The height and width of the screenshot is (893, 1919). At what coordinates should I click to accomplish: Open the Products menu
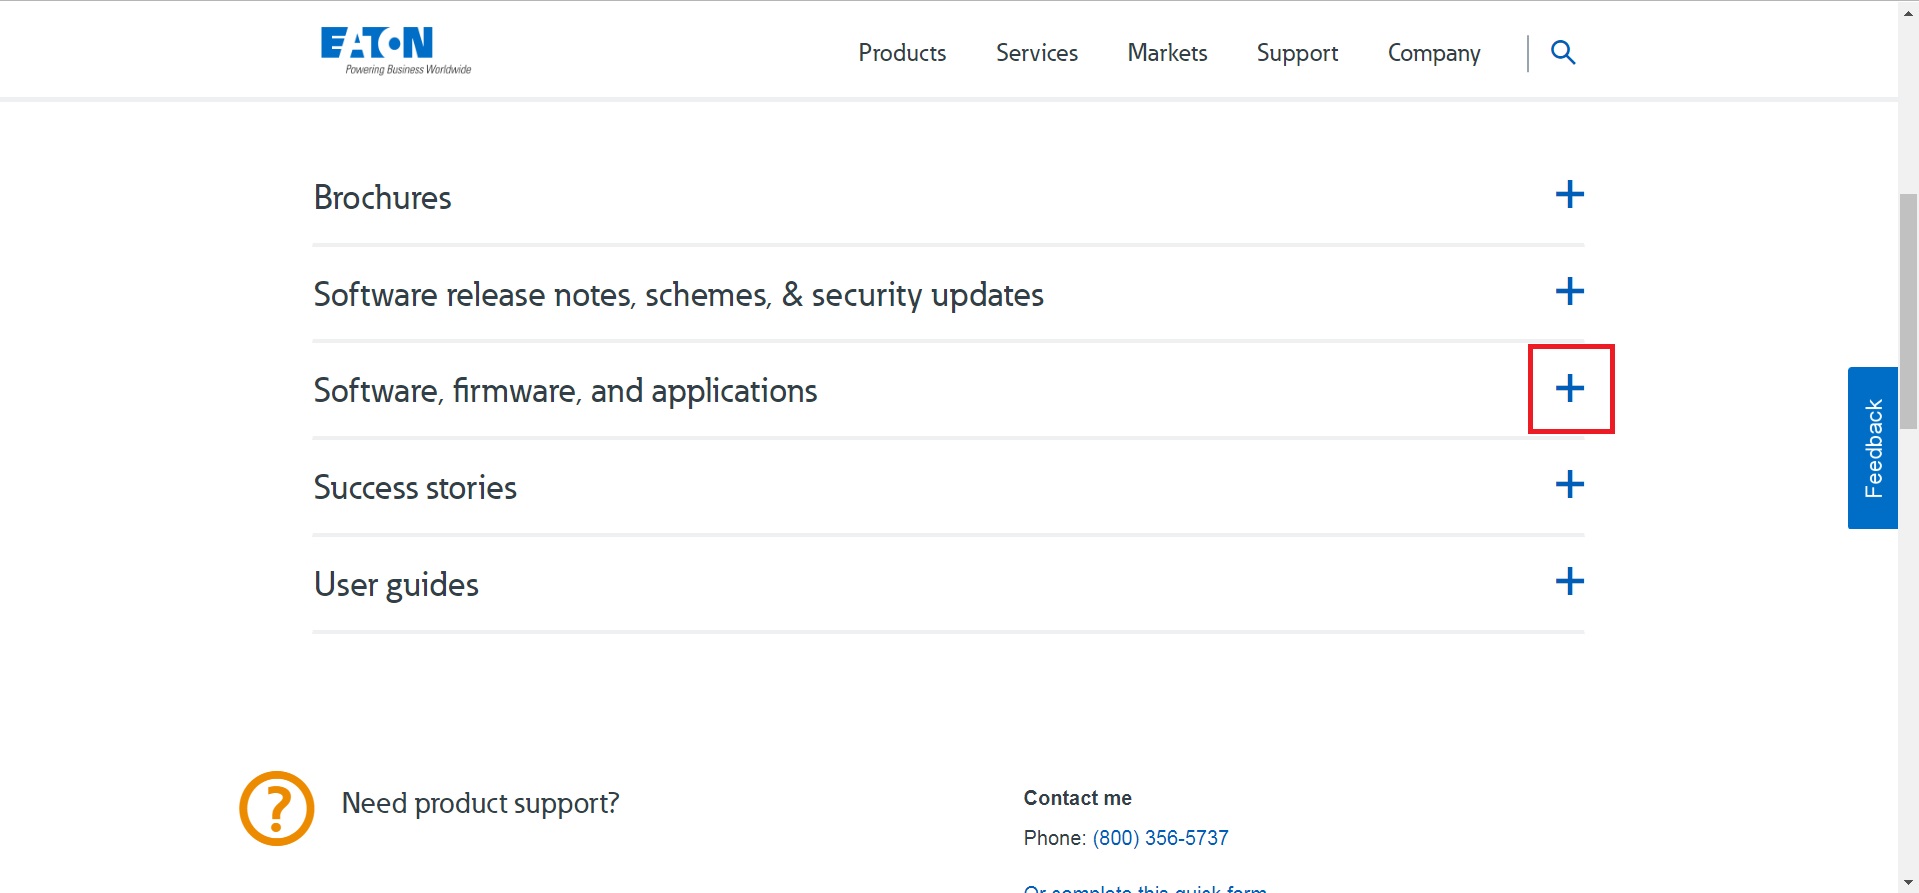[x=902, y=53]
